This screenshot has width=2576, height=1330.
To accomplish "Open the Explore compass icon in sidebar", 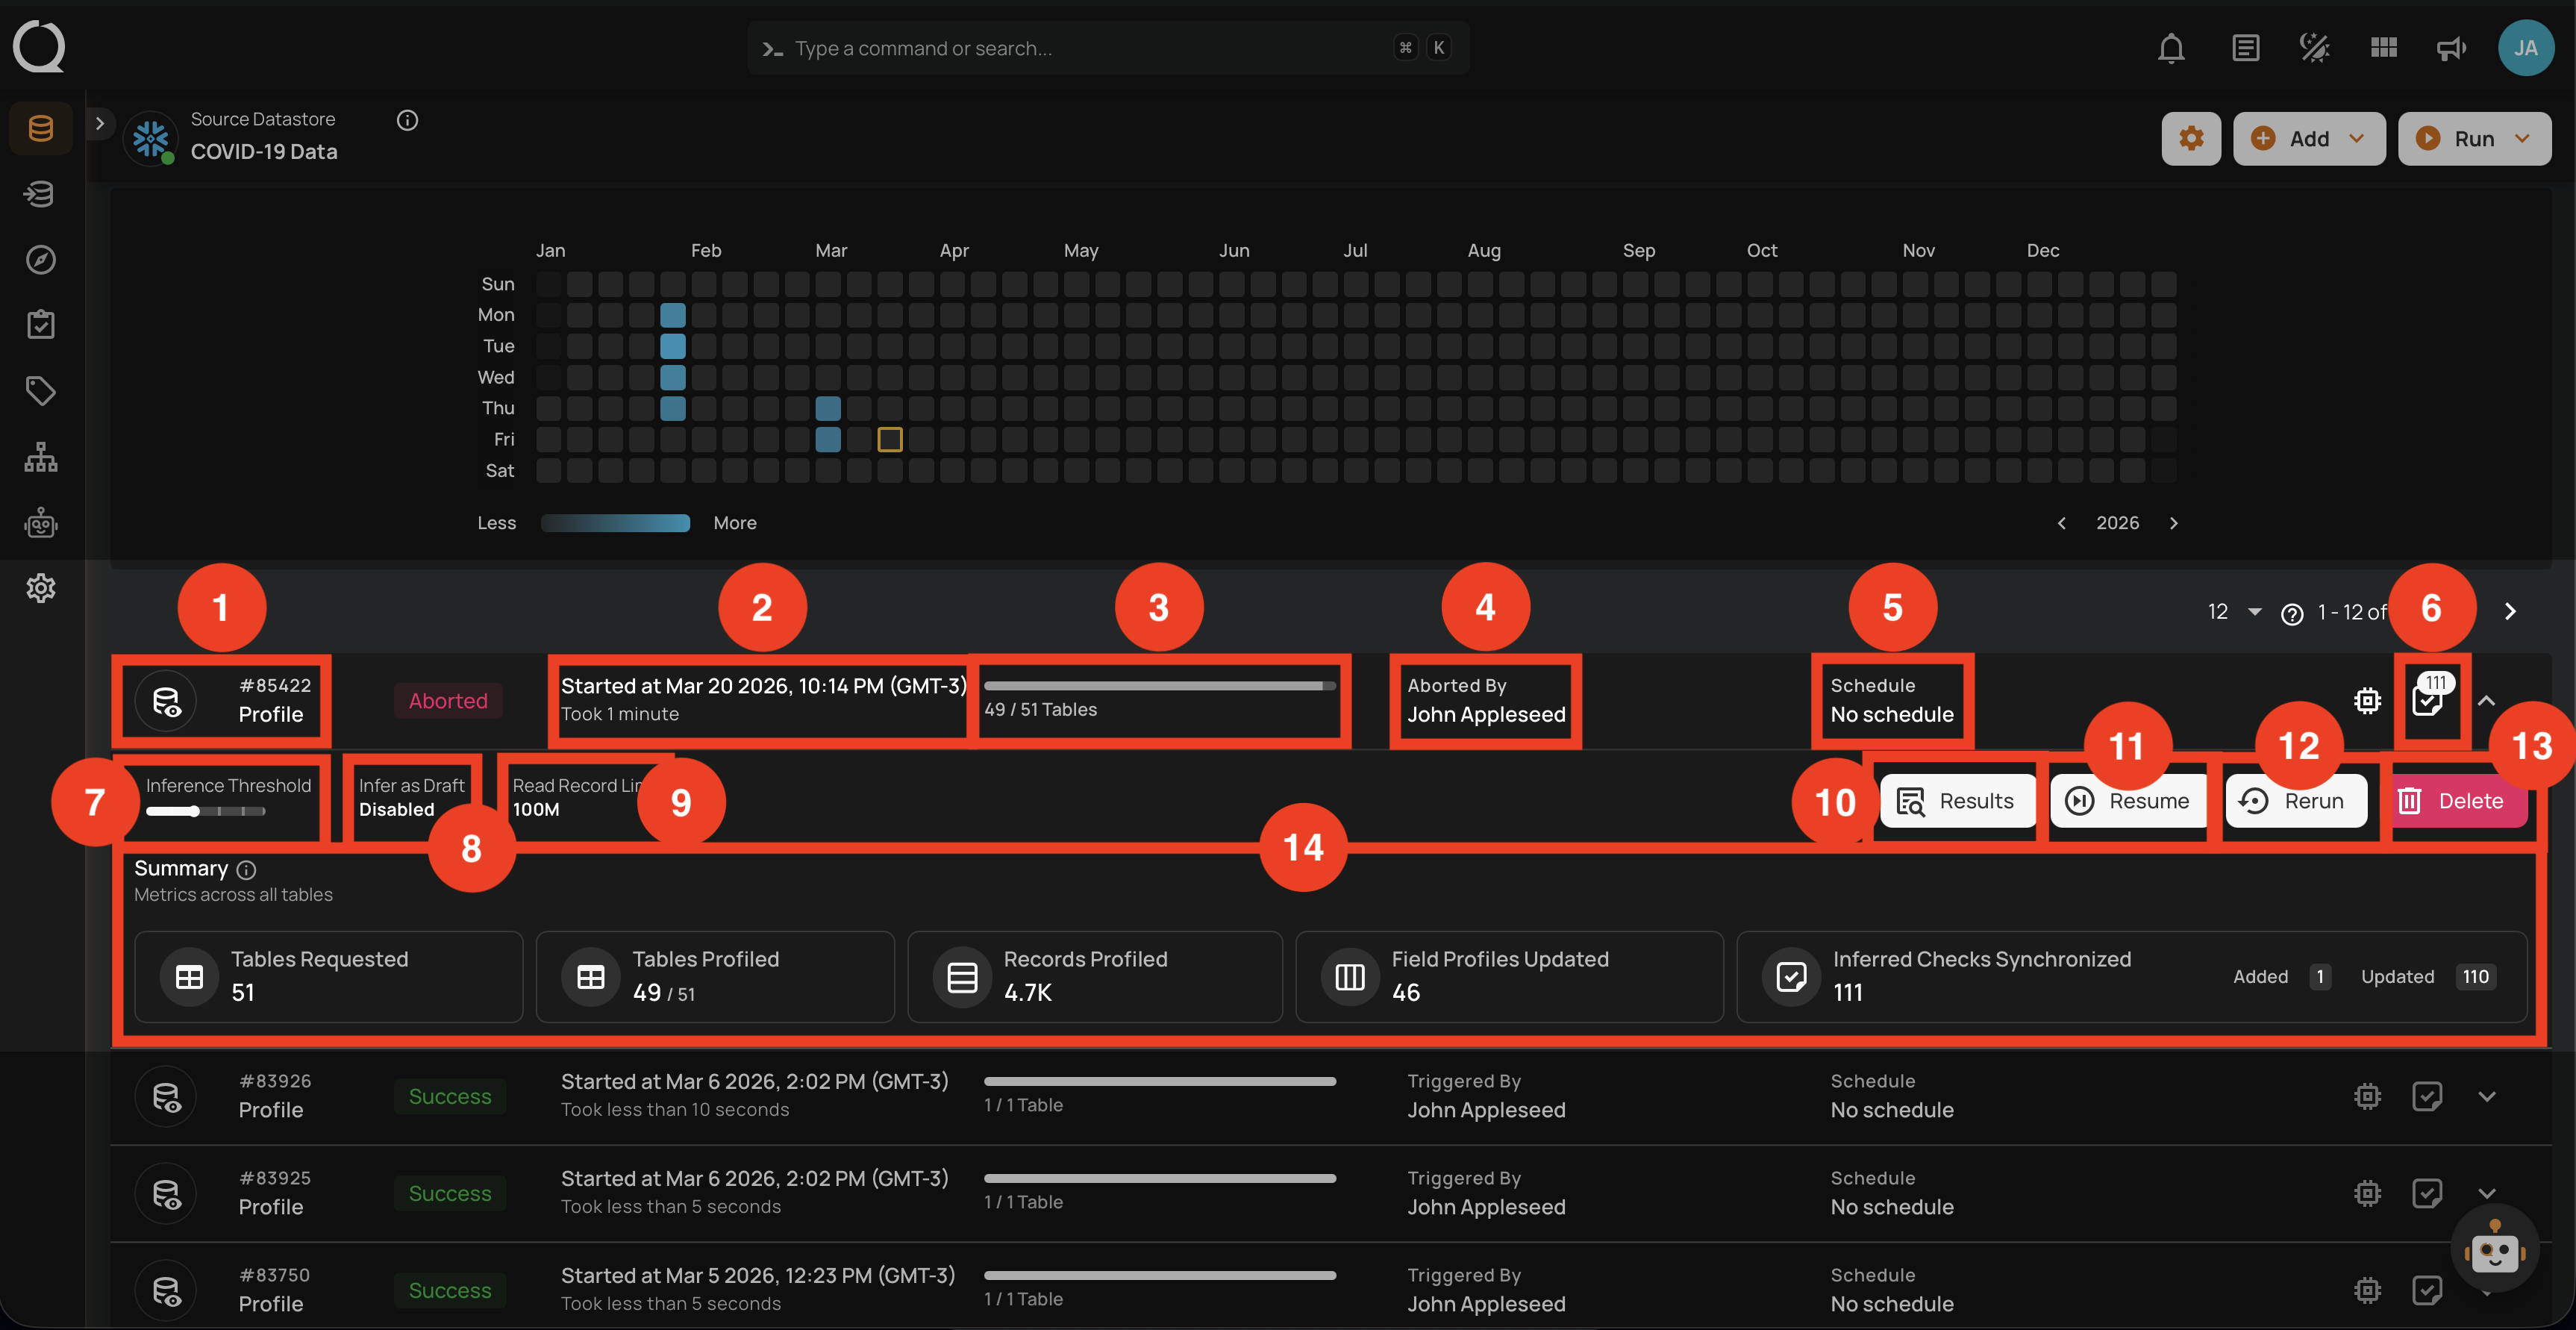I will coord(40,260).
